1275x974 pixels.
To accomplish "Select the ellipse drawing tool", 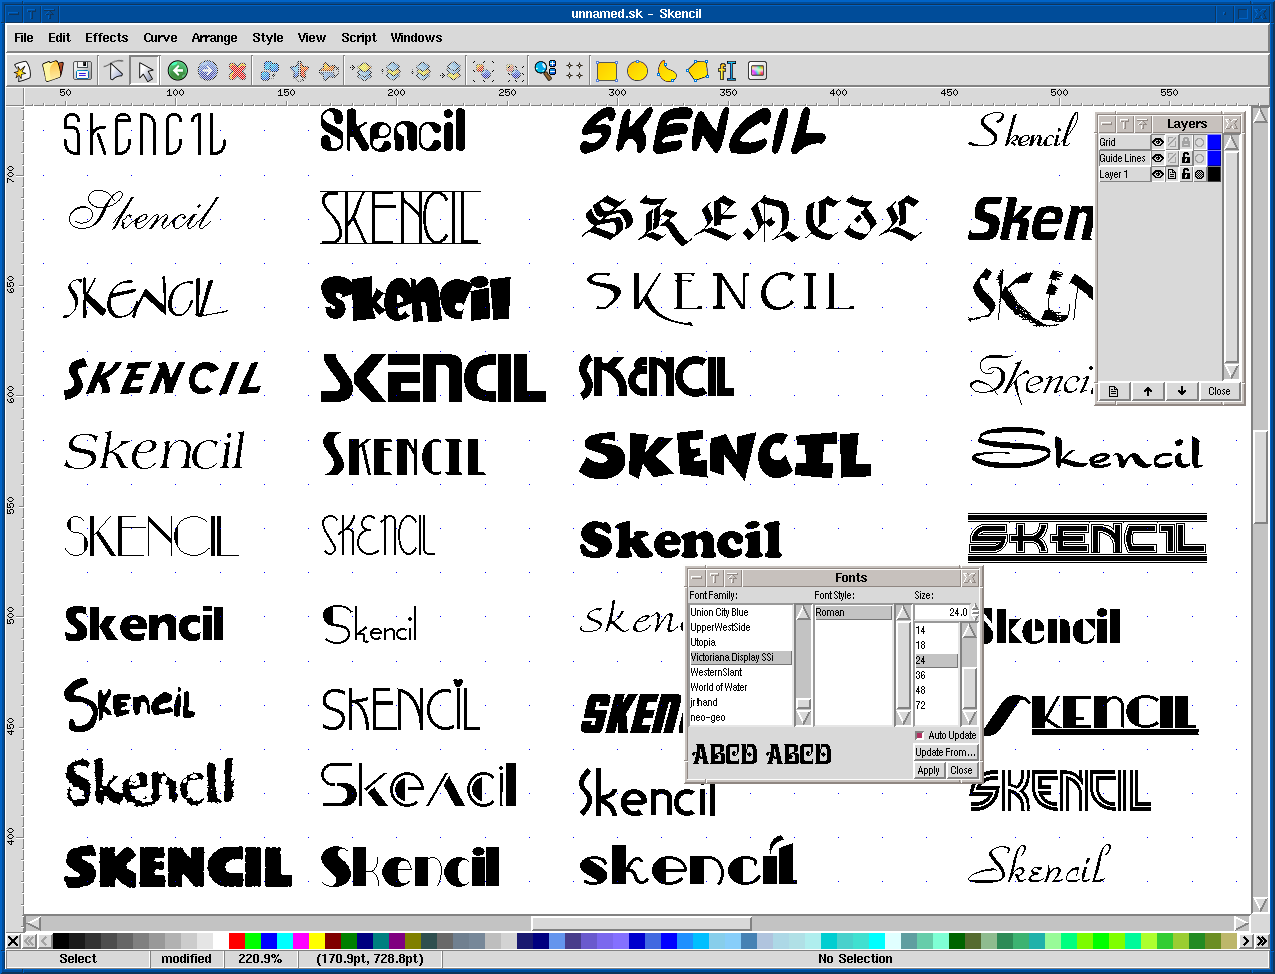I will pos(637,71).
